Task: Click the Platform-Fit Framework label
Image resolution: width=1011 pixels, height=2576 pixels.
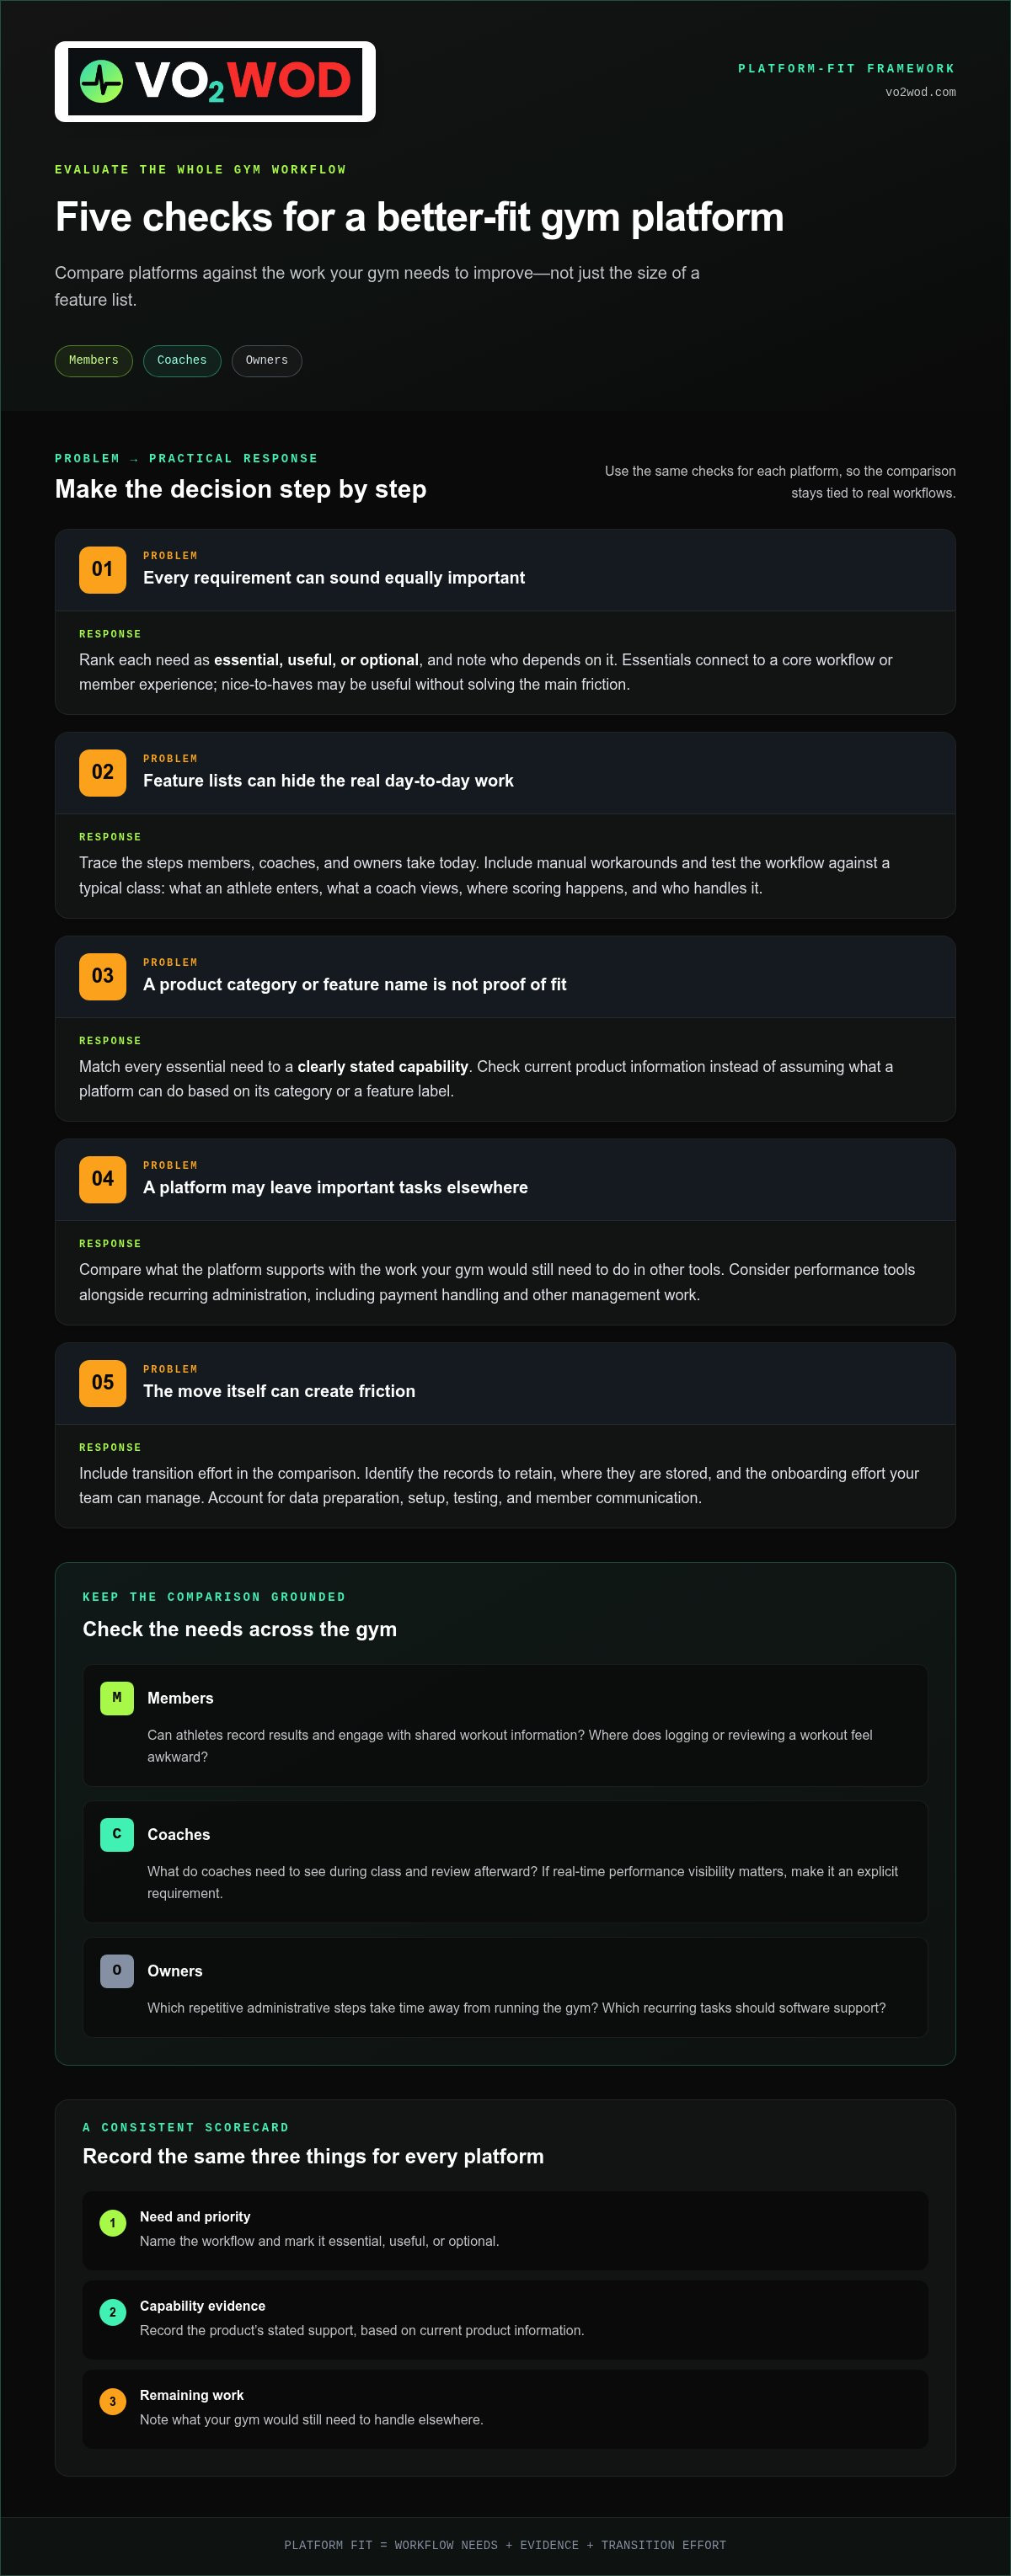Action: [x=846, y=69]
